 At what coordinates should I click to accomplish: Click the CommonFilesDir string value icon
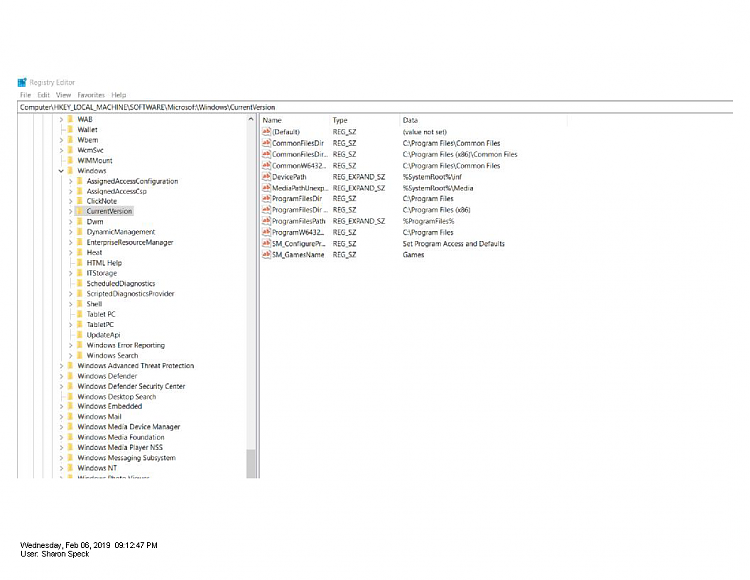pos(266,143)
